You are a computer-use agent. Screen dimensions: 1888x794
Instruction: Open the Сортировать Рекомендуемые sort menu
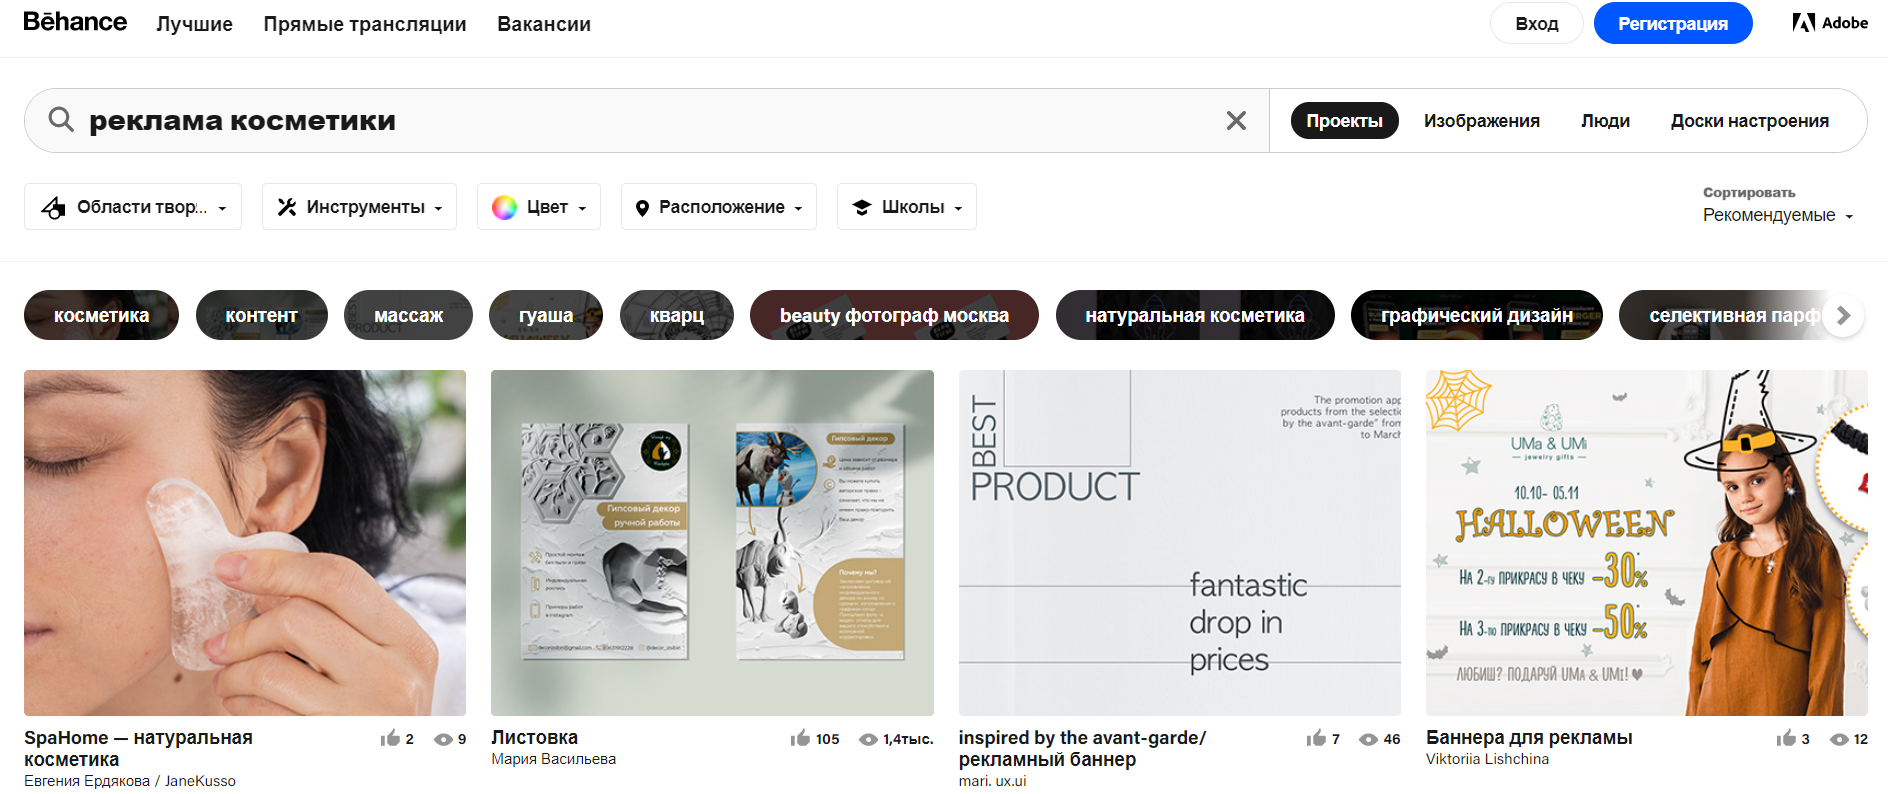point(1777,215)
